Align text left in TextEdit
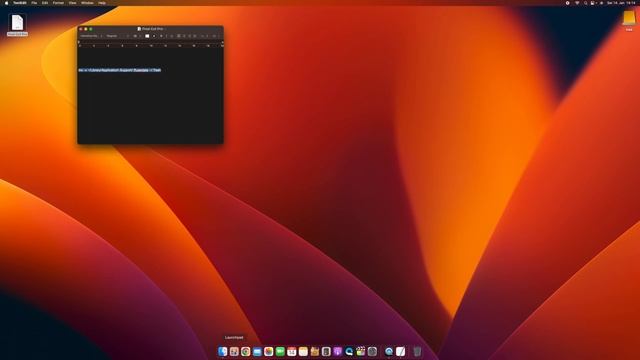The image size is (640, 360). [178, 36]
